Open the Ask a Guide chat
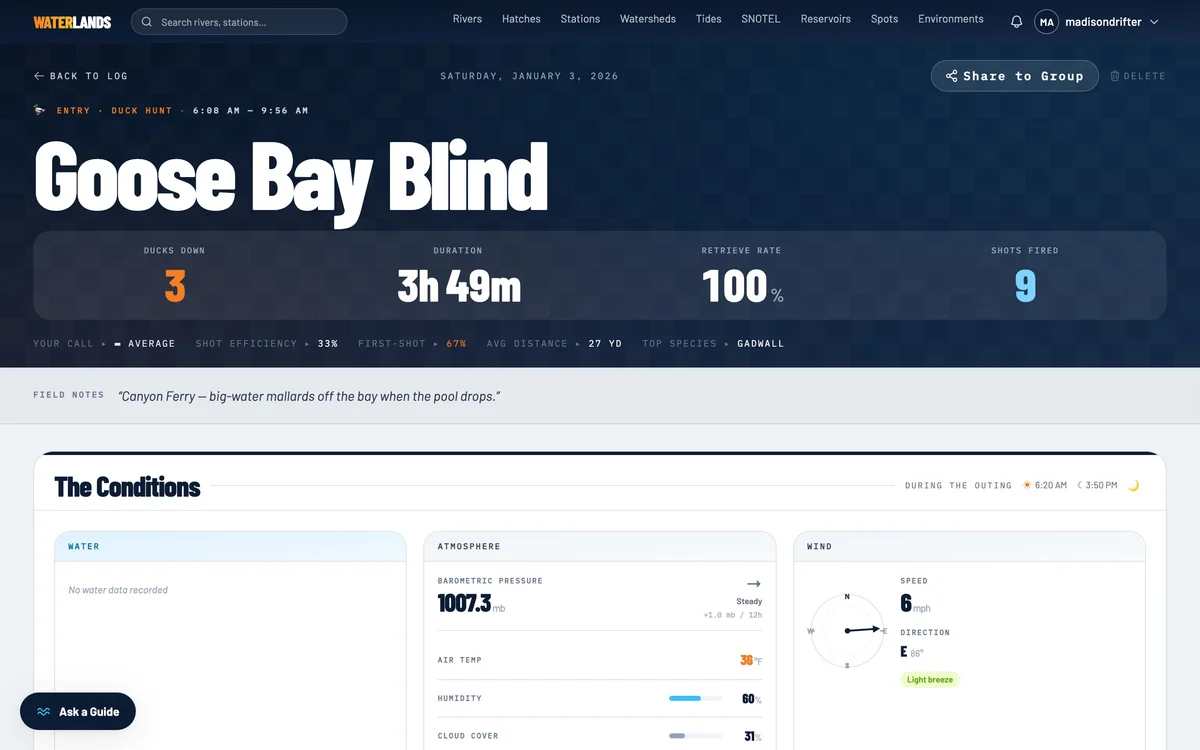 pyautogui.click(x=78, y=712)
